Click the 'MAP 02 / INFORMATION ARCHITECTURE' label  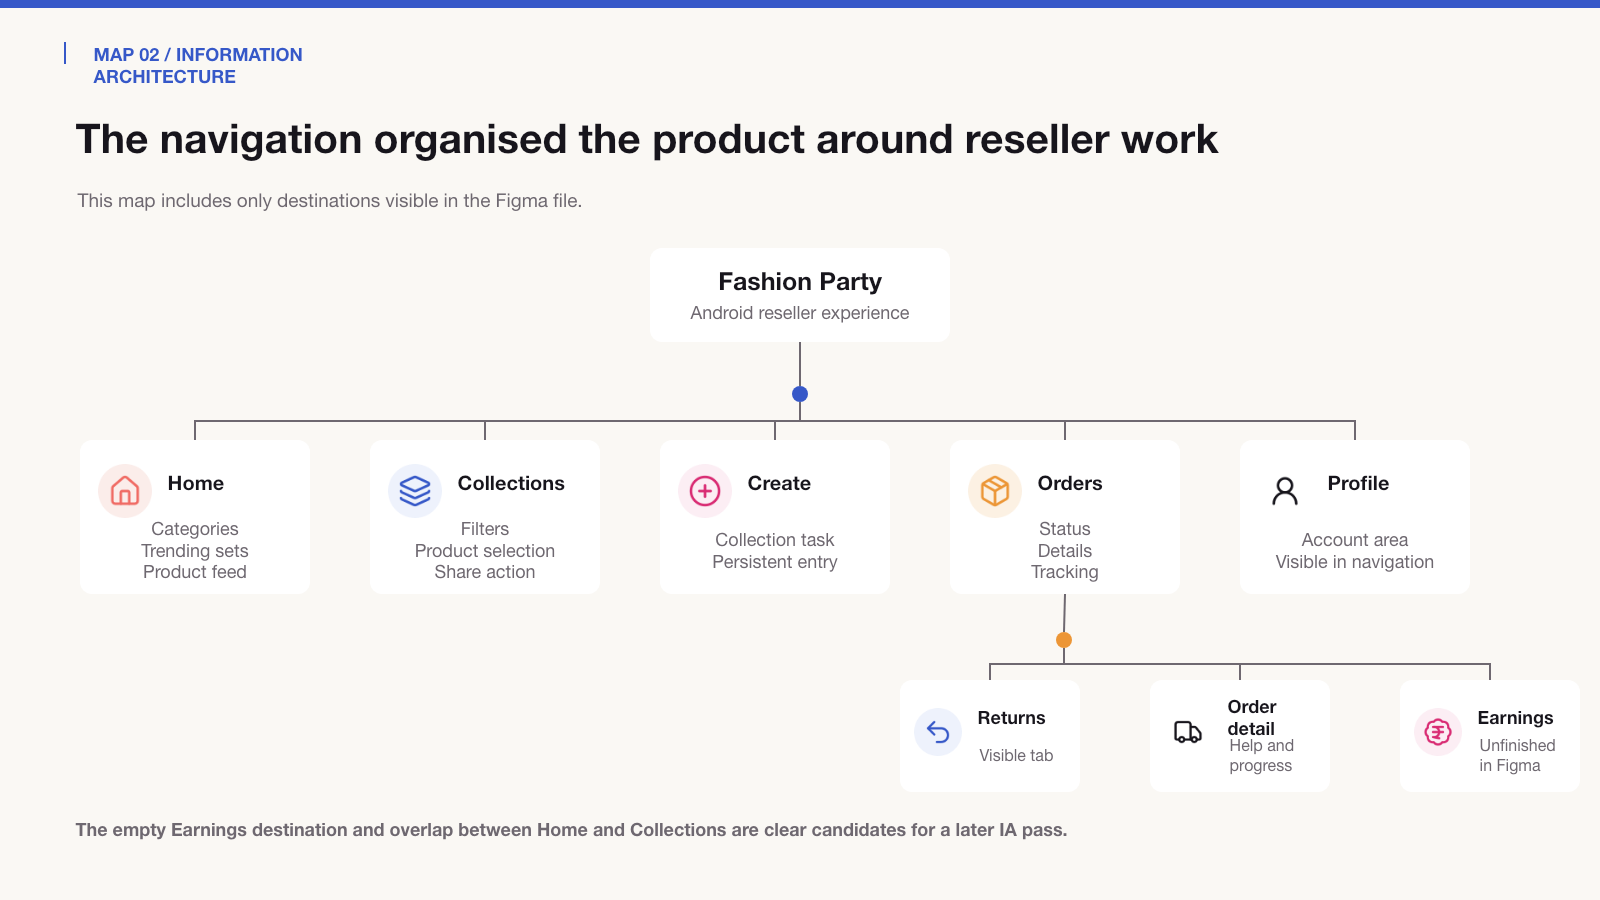(x=198, y=66)
